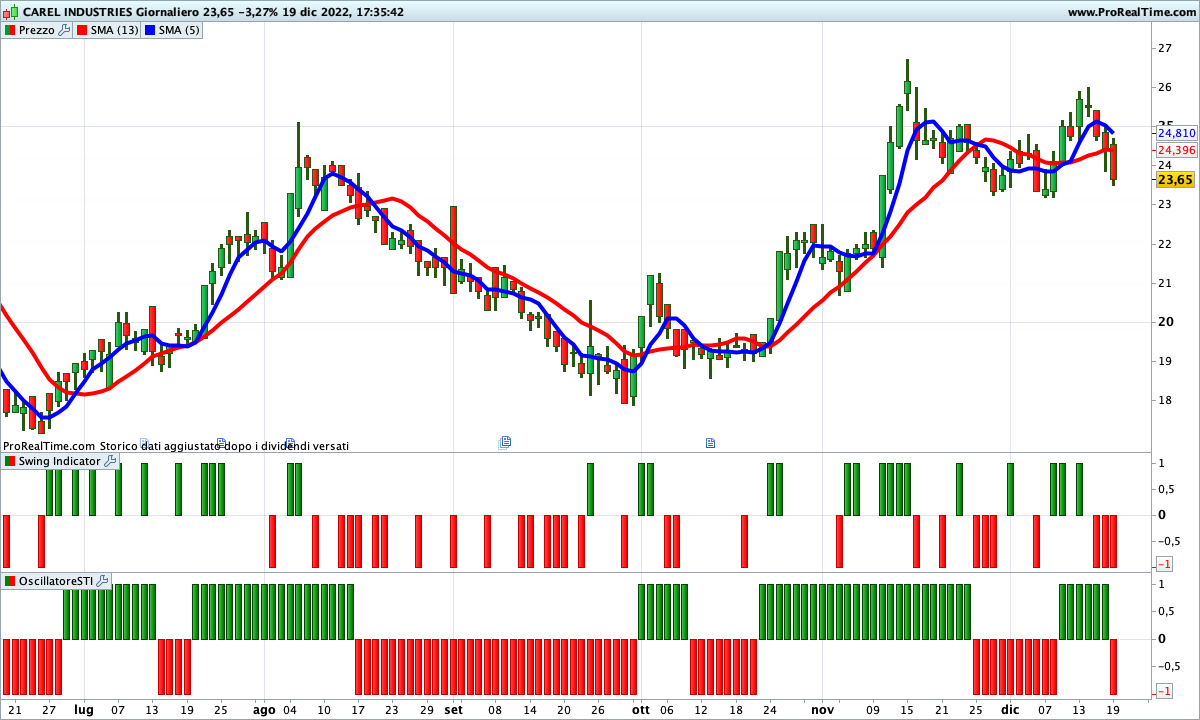The image size is (1200, 720).
Task: Click the 'dic' month label on the date axis
Action: pos(1010,710)
